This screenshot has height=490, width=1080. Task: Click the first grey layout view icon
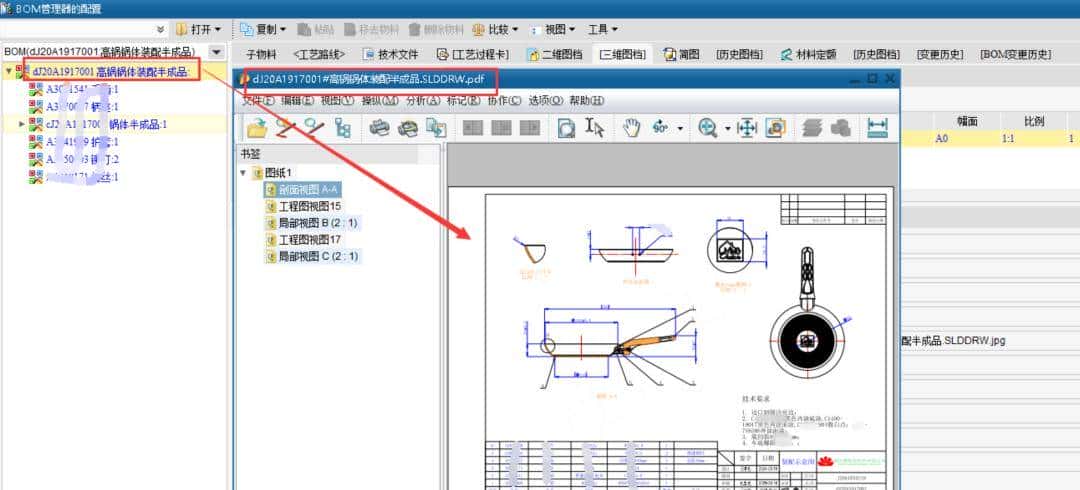click(x=472, y=127)
